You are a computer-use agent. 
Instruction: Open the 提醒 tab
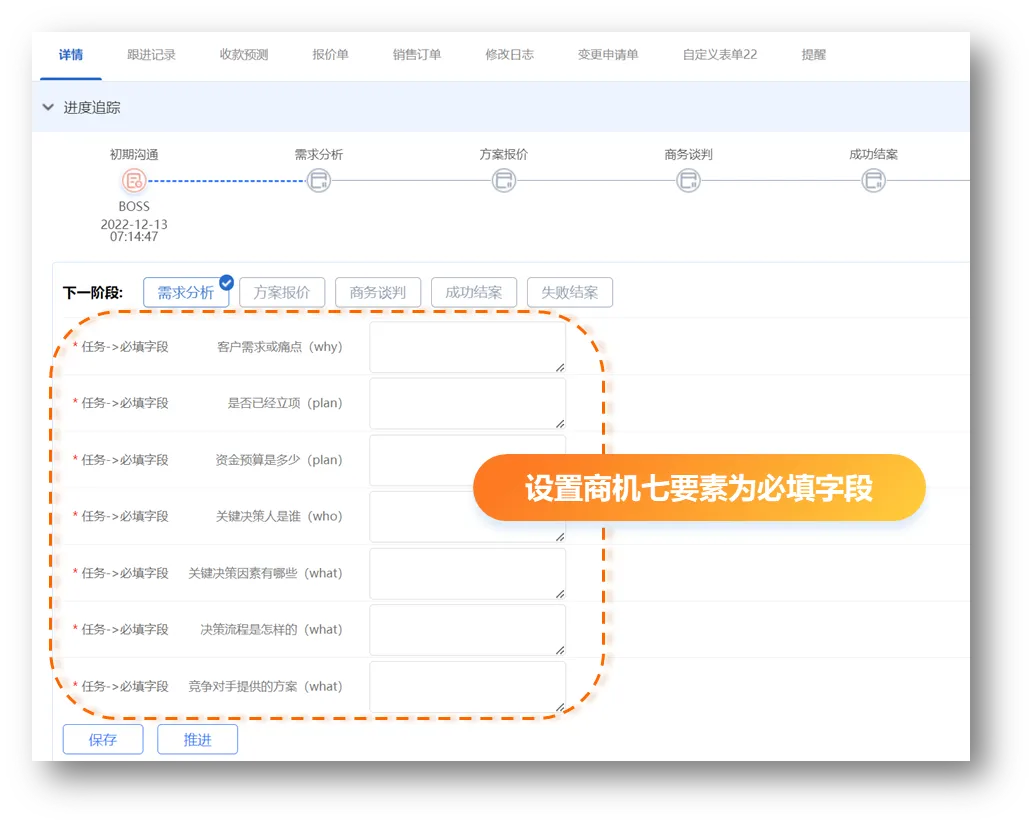813,55
